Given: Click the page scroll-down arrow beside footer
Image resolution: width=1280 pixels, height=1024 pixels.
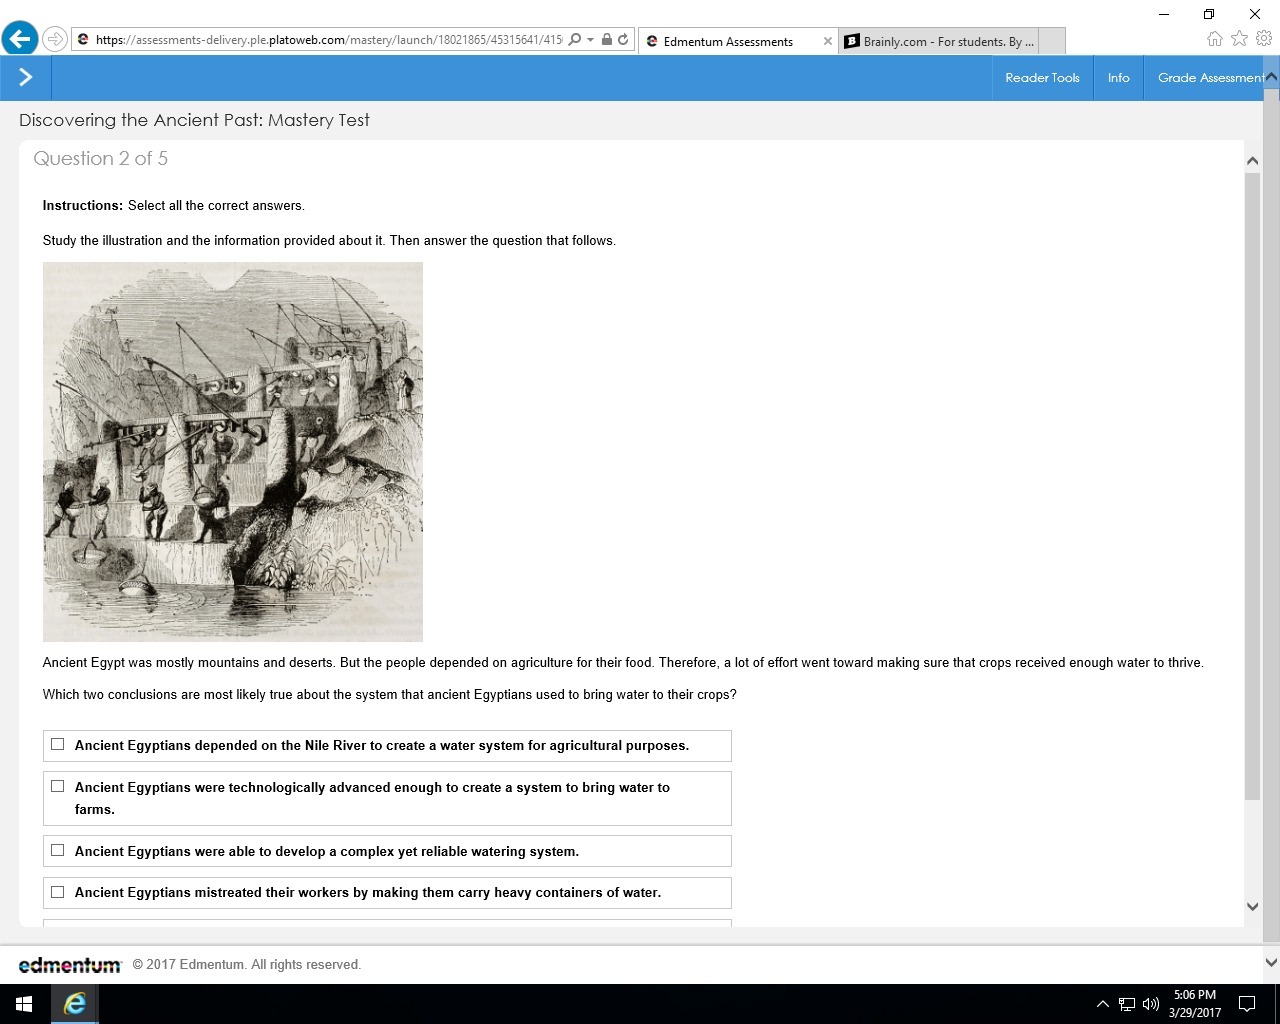Looking at the screenshot, I should tap(1272, 963).
